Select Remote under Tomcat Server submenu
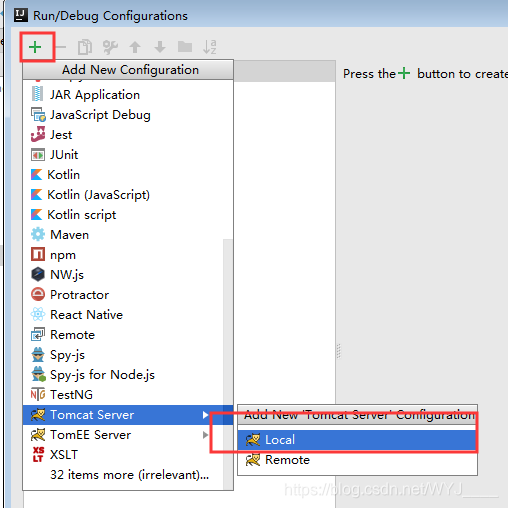Screen dimensions: 508x508 (357, 460)
